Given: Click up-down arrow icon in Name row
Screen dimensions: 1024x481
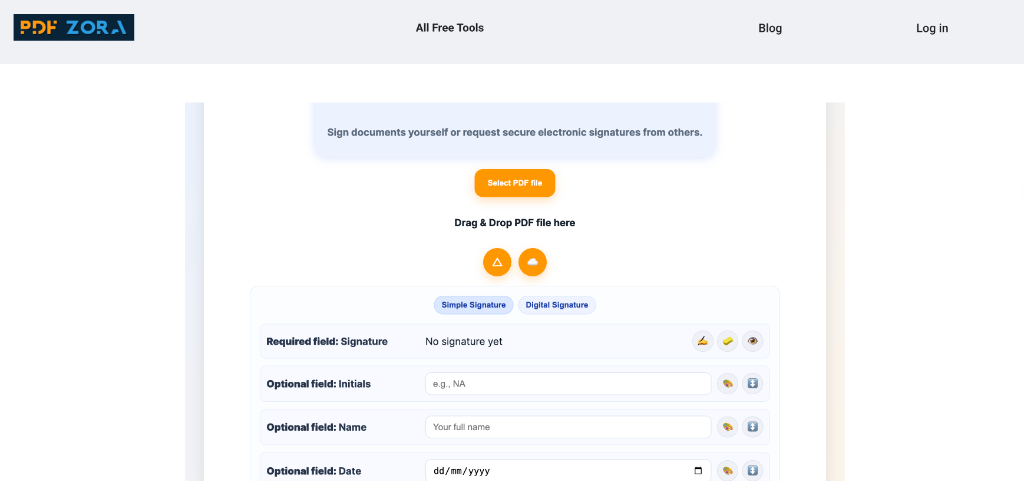Looking at the screenshot, I should [752, 427].
